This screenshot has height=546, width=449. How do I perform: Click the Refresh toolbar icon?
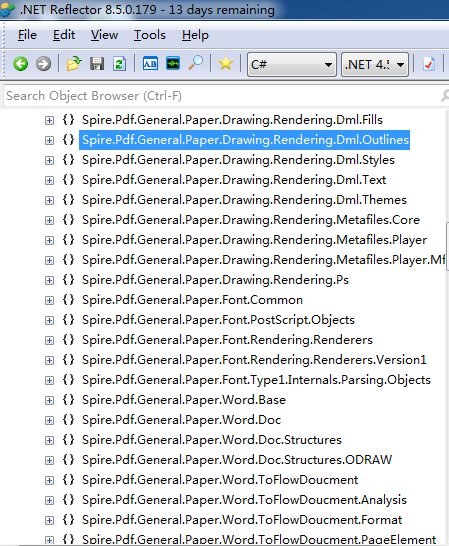119,64
